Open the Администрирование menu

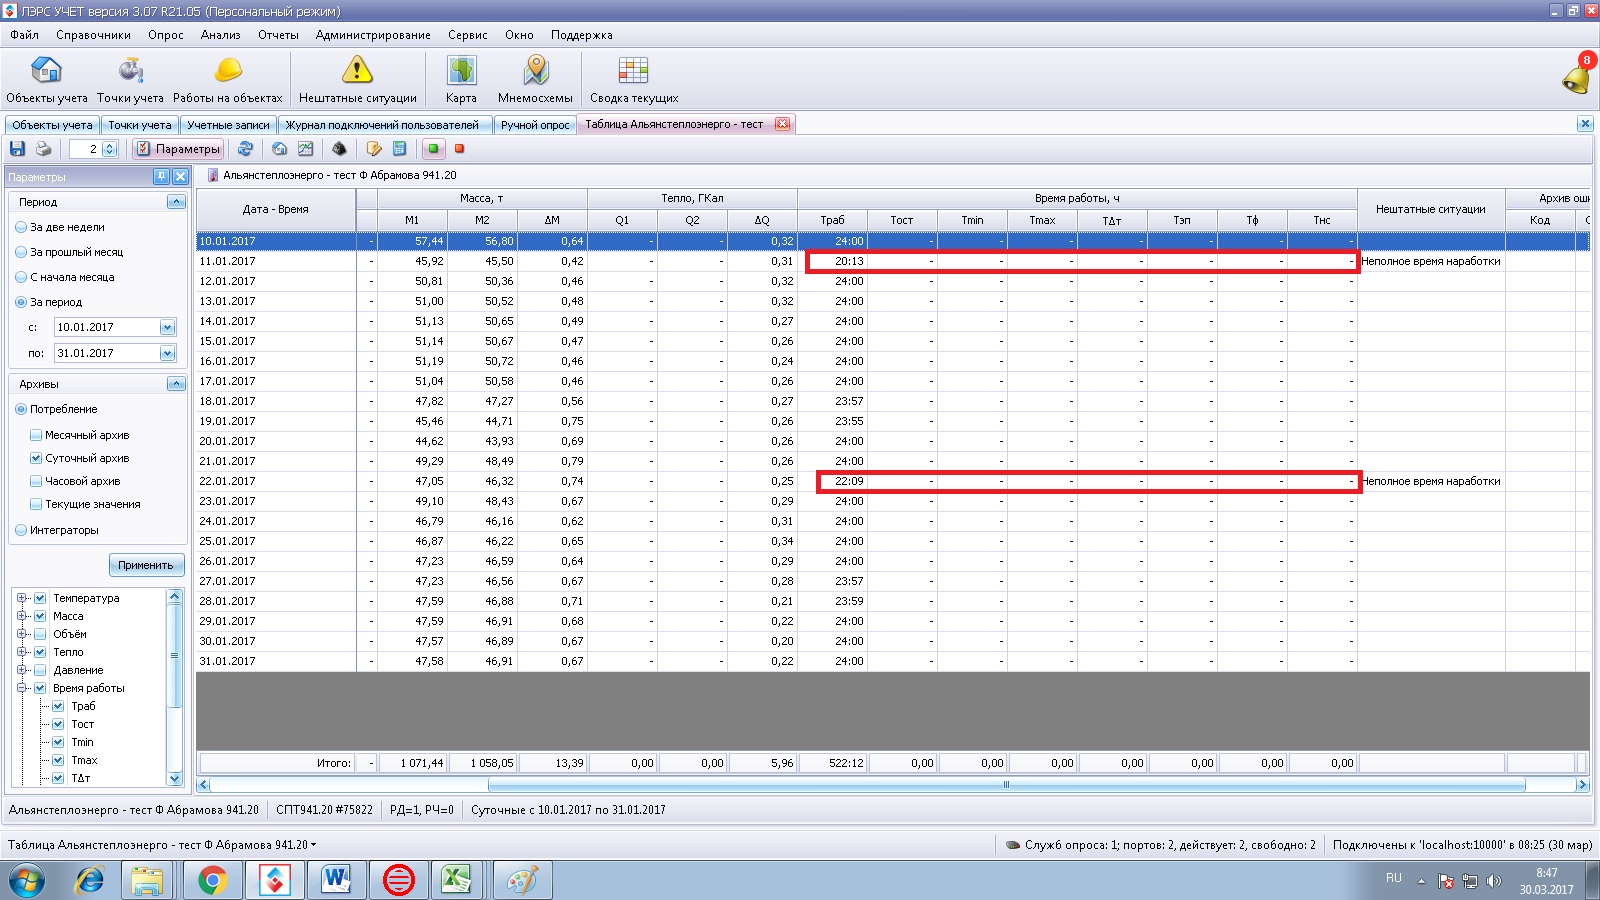coord(373,35)
